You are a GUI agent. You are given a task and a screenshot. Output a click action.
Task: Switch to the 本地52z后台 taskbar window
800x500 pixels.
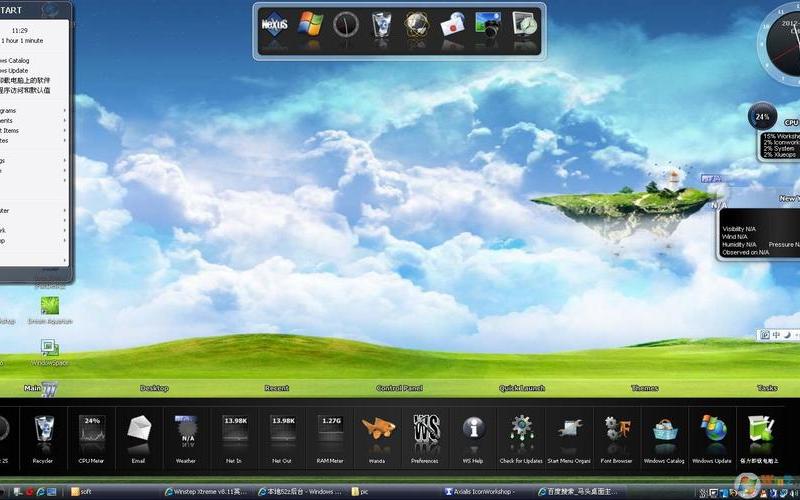point(301,492)
